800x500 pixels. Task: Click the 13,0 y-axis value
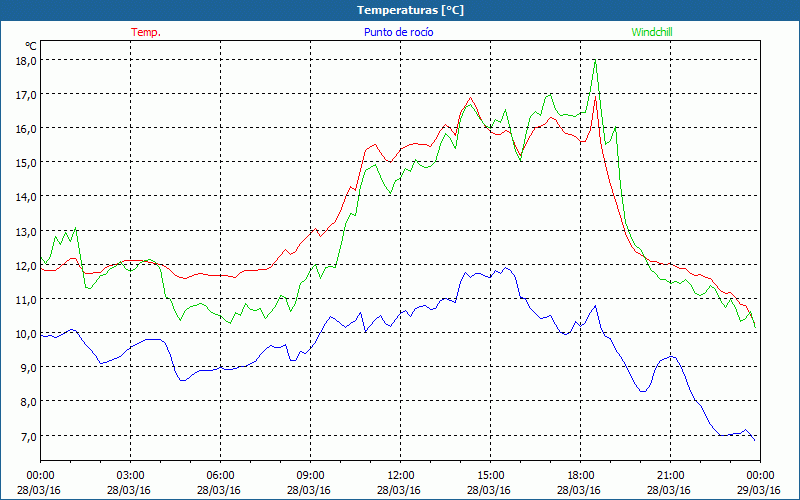point(27,231)
